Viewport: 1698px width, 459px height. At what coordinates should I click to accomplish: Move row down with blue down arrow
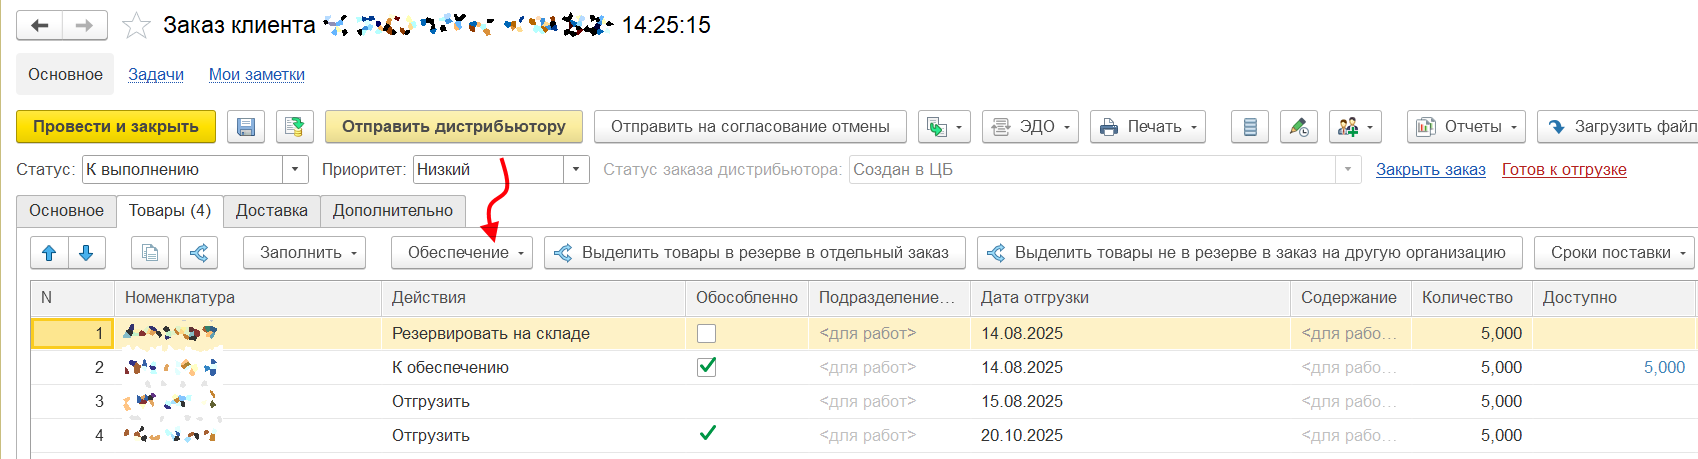point(86,253)
